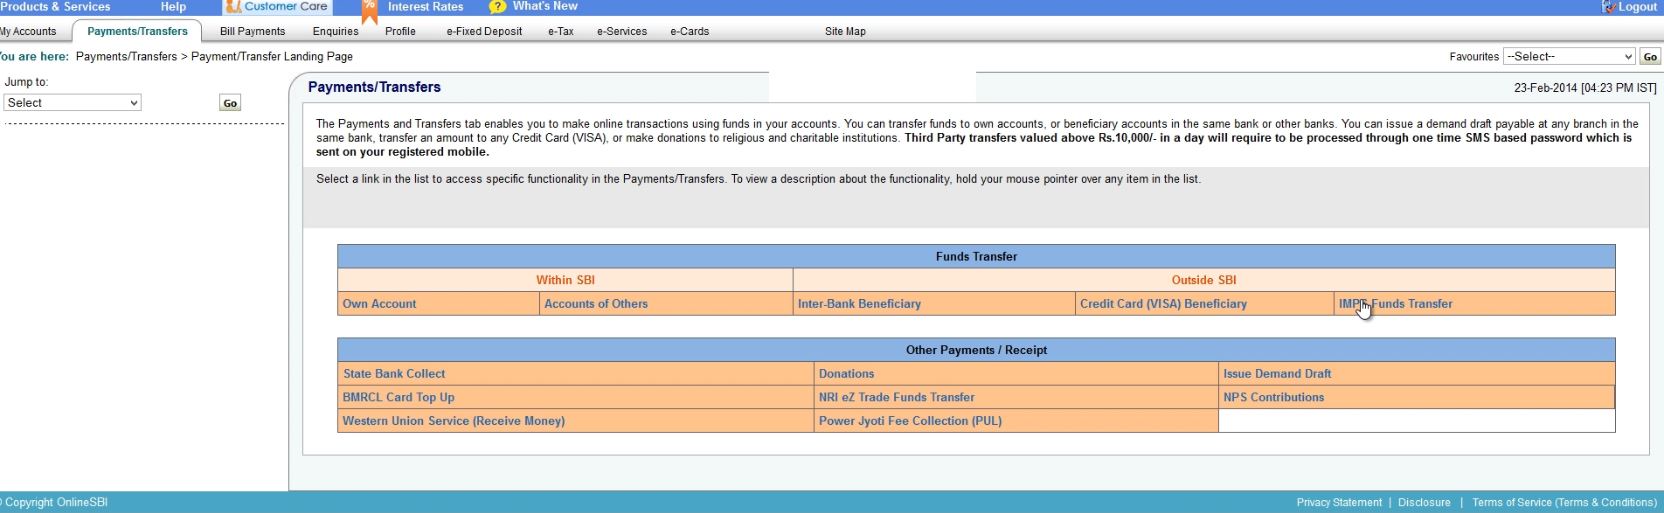Click the Customer Care headset icon
Screen dimensions: 1664x513
click(232, 7)
